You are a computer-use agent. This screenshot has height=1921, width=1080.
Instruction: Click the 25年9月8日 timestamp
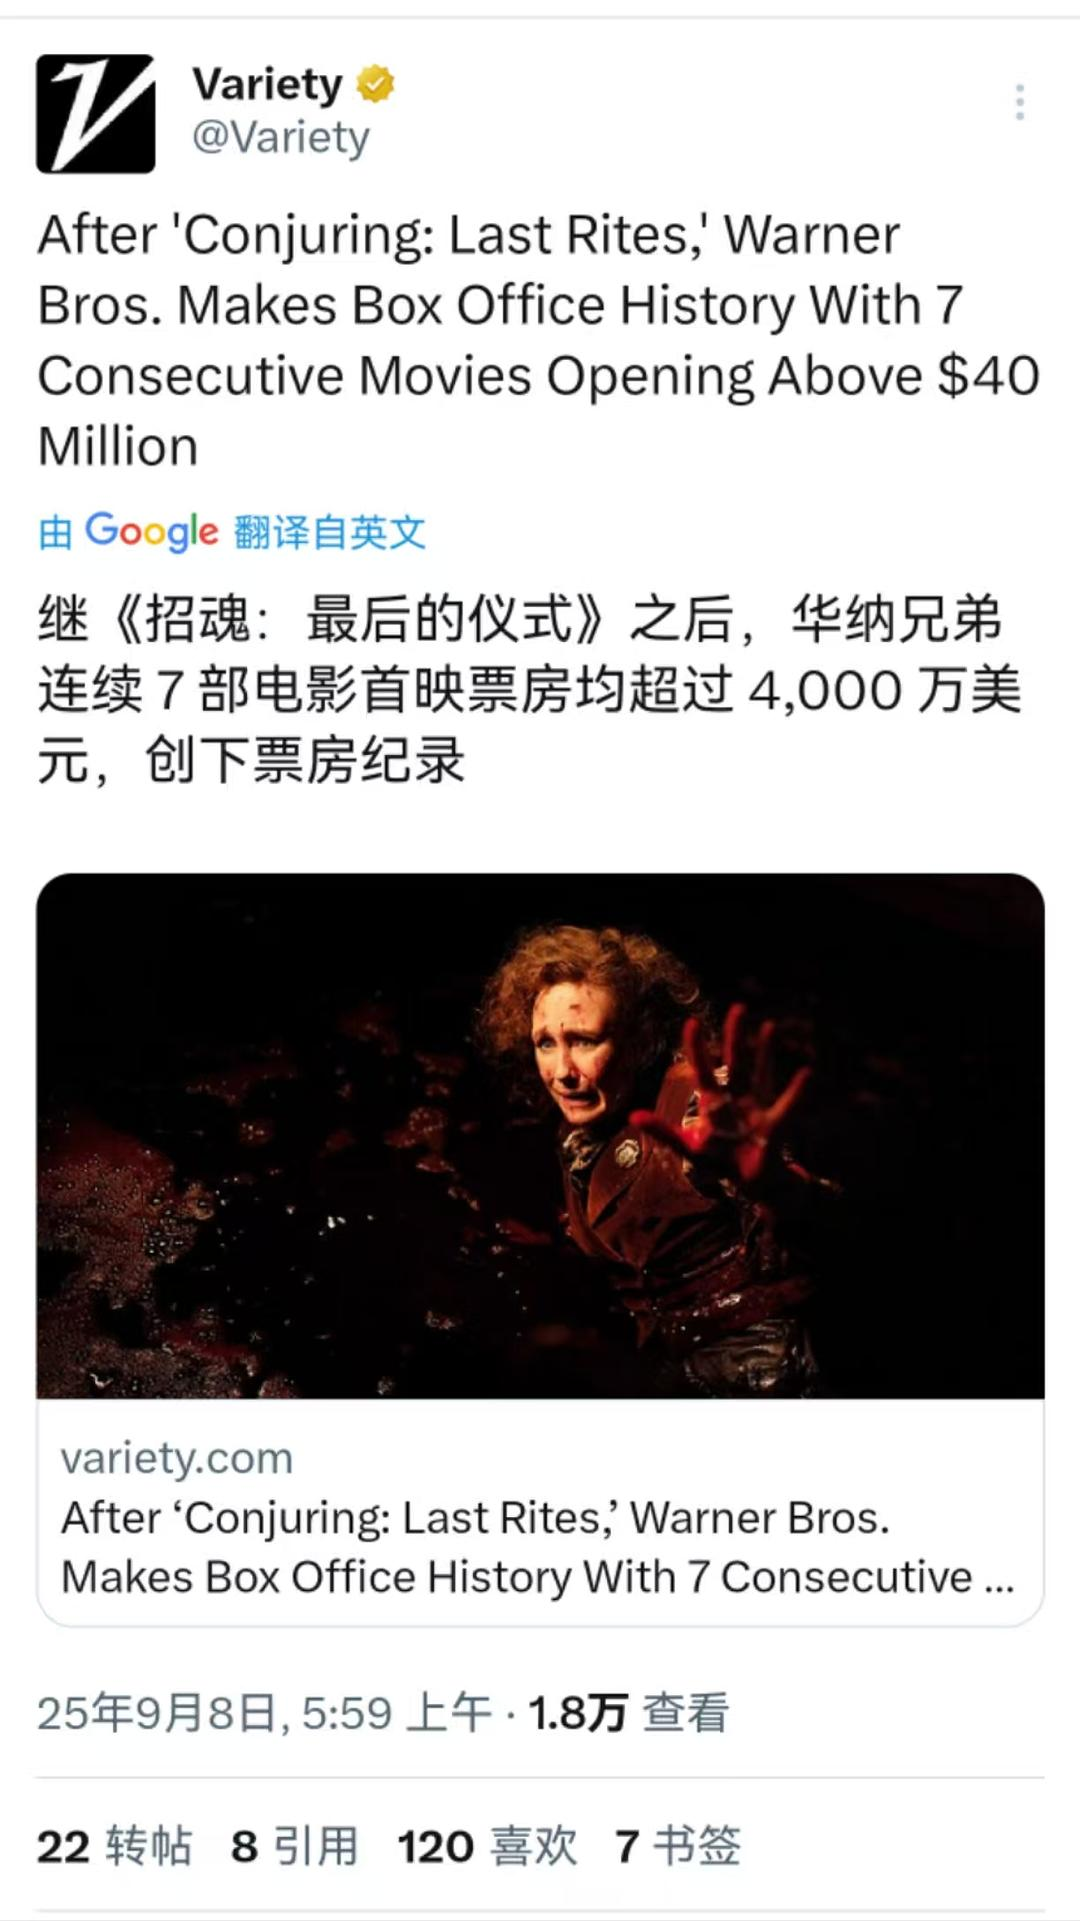coord(162,1713)
